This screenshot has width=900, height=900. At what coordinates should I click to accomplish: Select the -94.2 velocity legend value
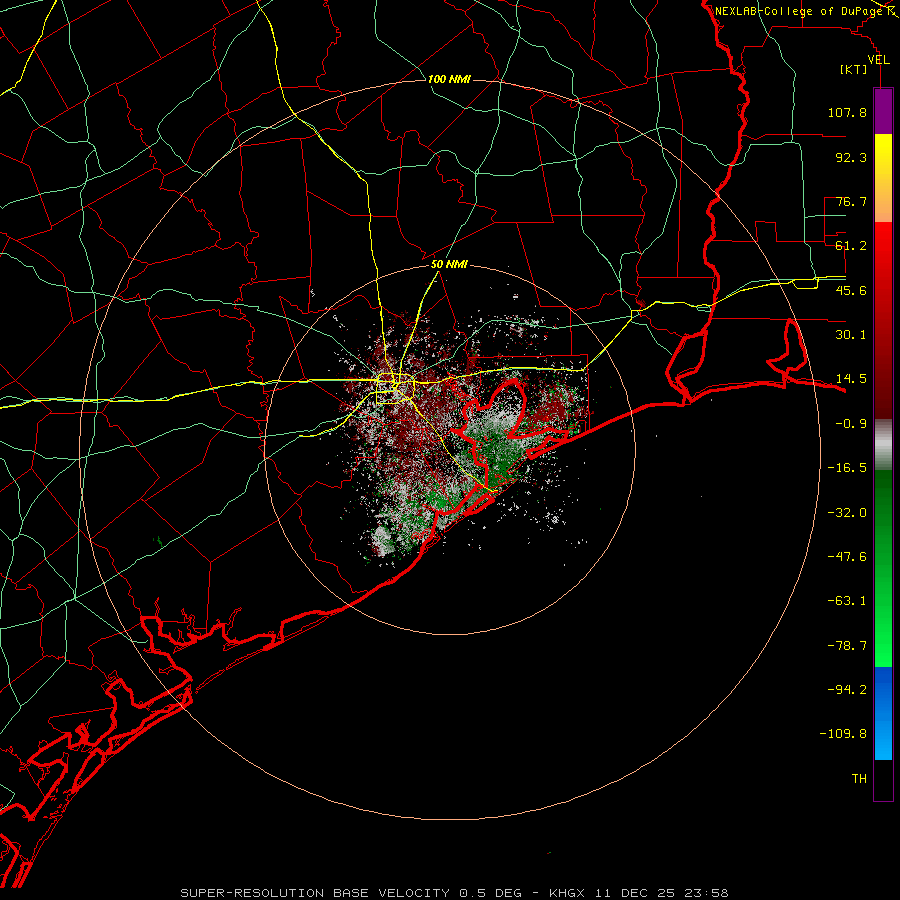[x=847, y=690]
